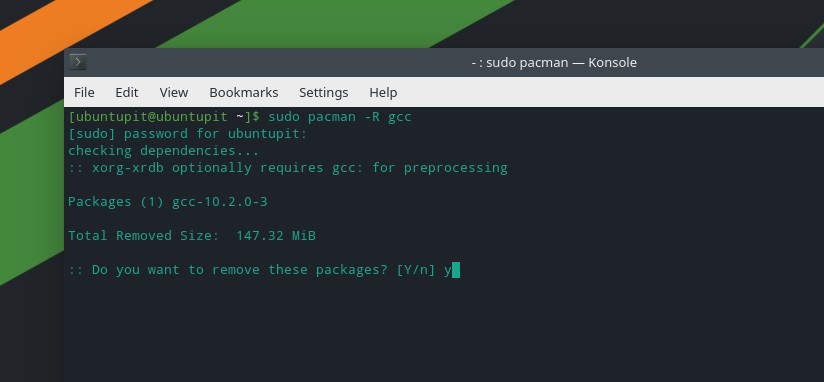Click the 'sudo pacman -R gcc' command text
Image resolution: width=824 pixels, height=382 pixels.
tap(339, 117)
